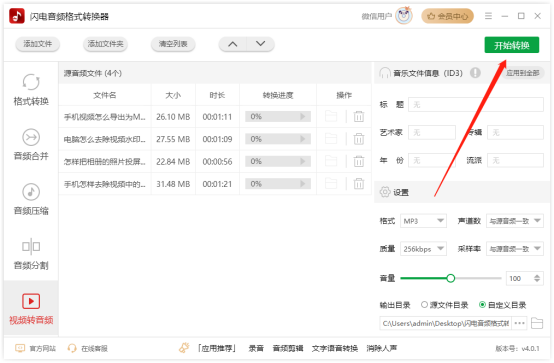Open the 音频压缩 sidebar tool
The image size is (554, 363).
point(31,199)
